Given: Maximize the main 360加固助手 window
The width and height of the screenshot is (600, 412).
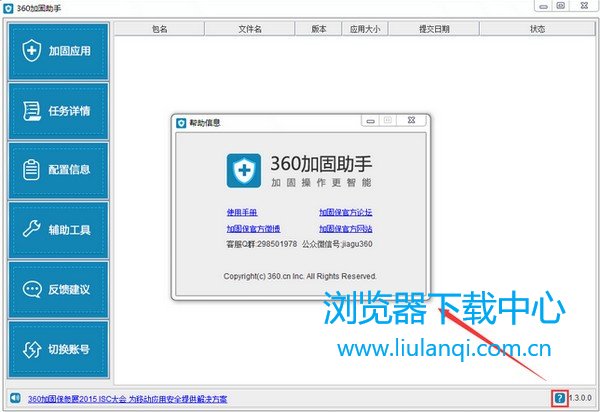Looking at the screenshot, I should pyautogui.click(x=561, y=5).
